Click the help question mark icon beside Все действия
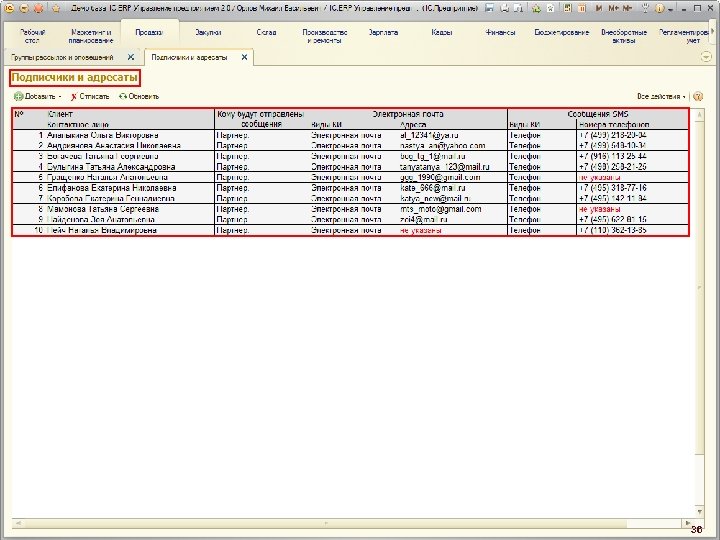Screen dimensions: 720x540 [x=698, y=96]
